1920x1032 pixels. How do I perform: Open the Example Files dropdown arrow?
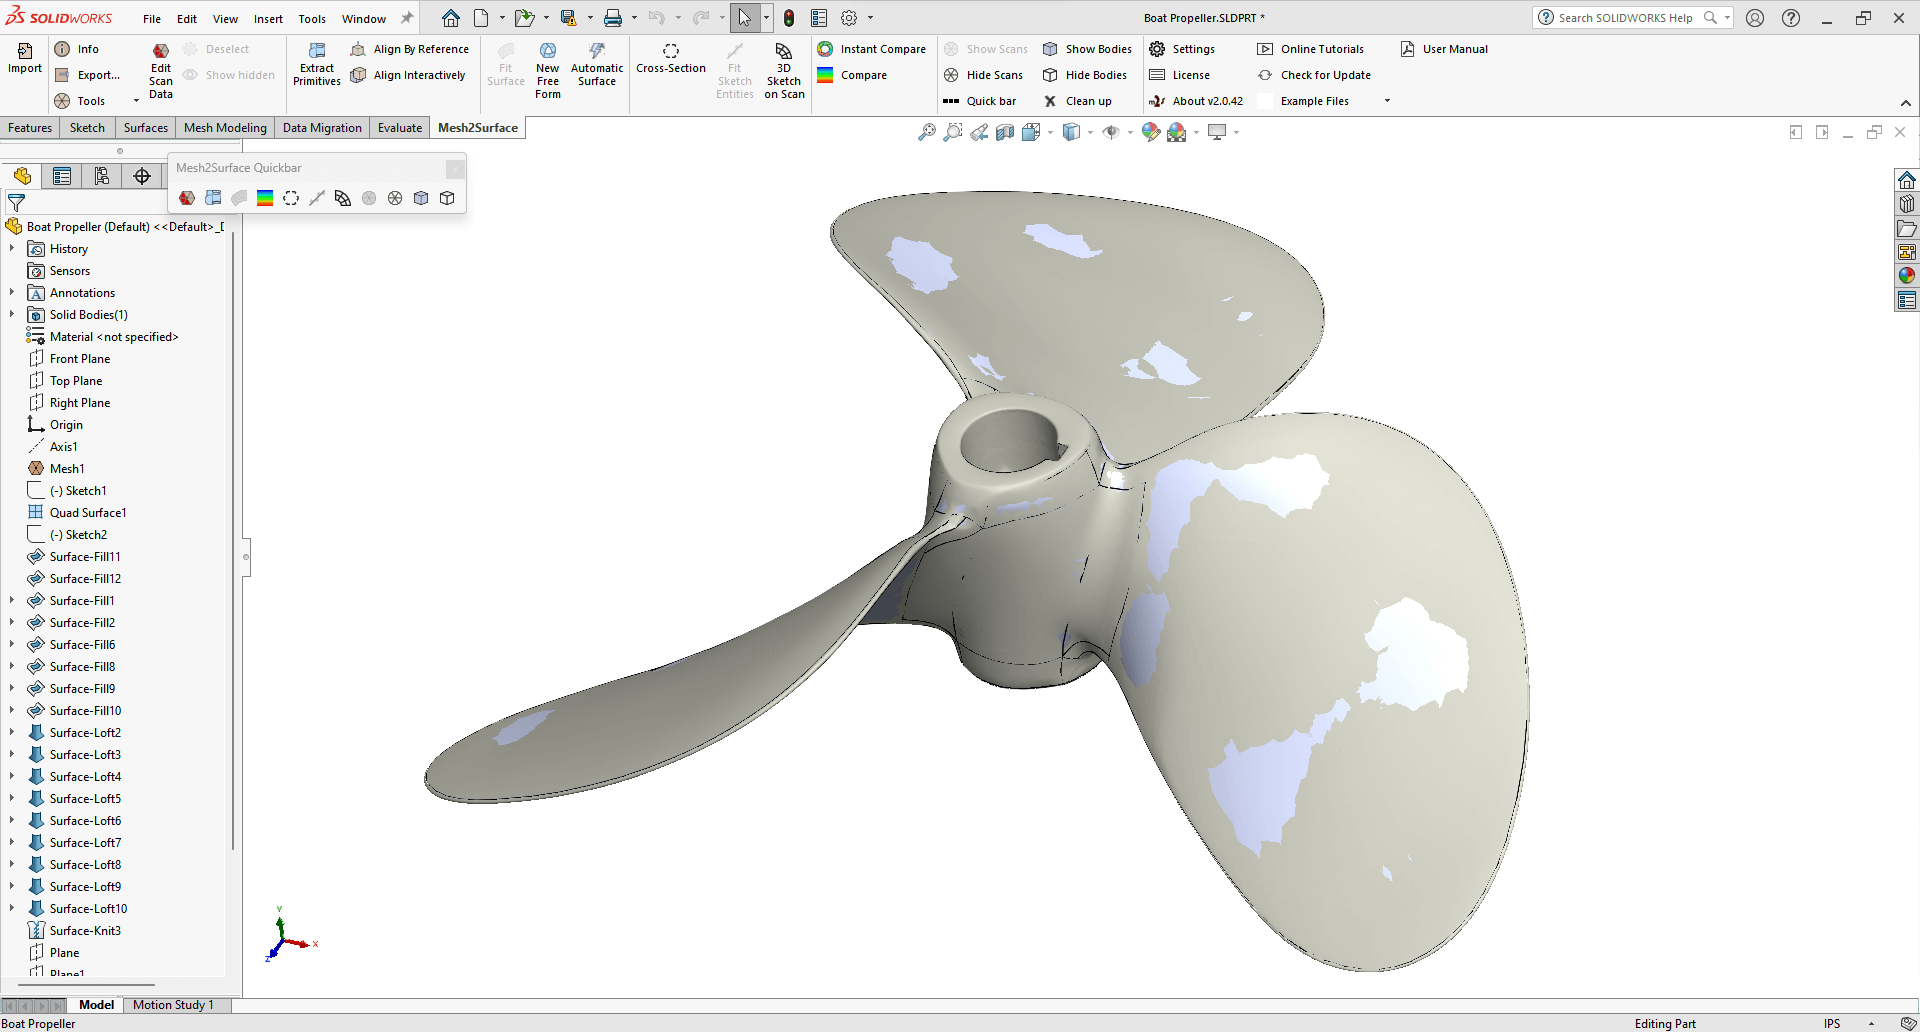[1387, 101]
